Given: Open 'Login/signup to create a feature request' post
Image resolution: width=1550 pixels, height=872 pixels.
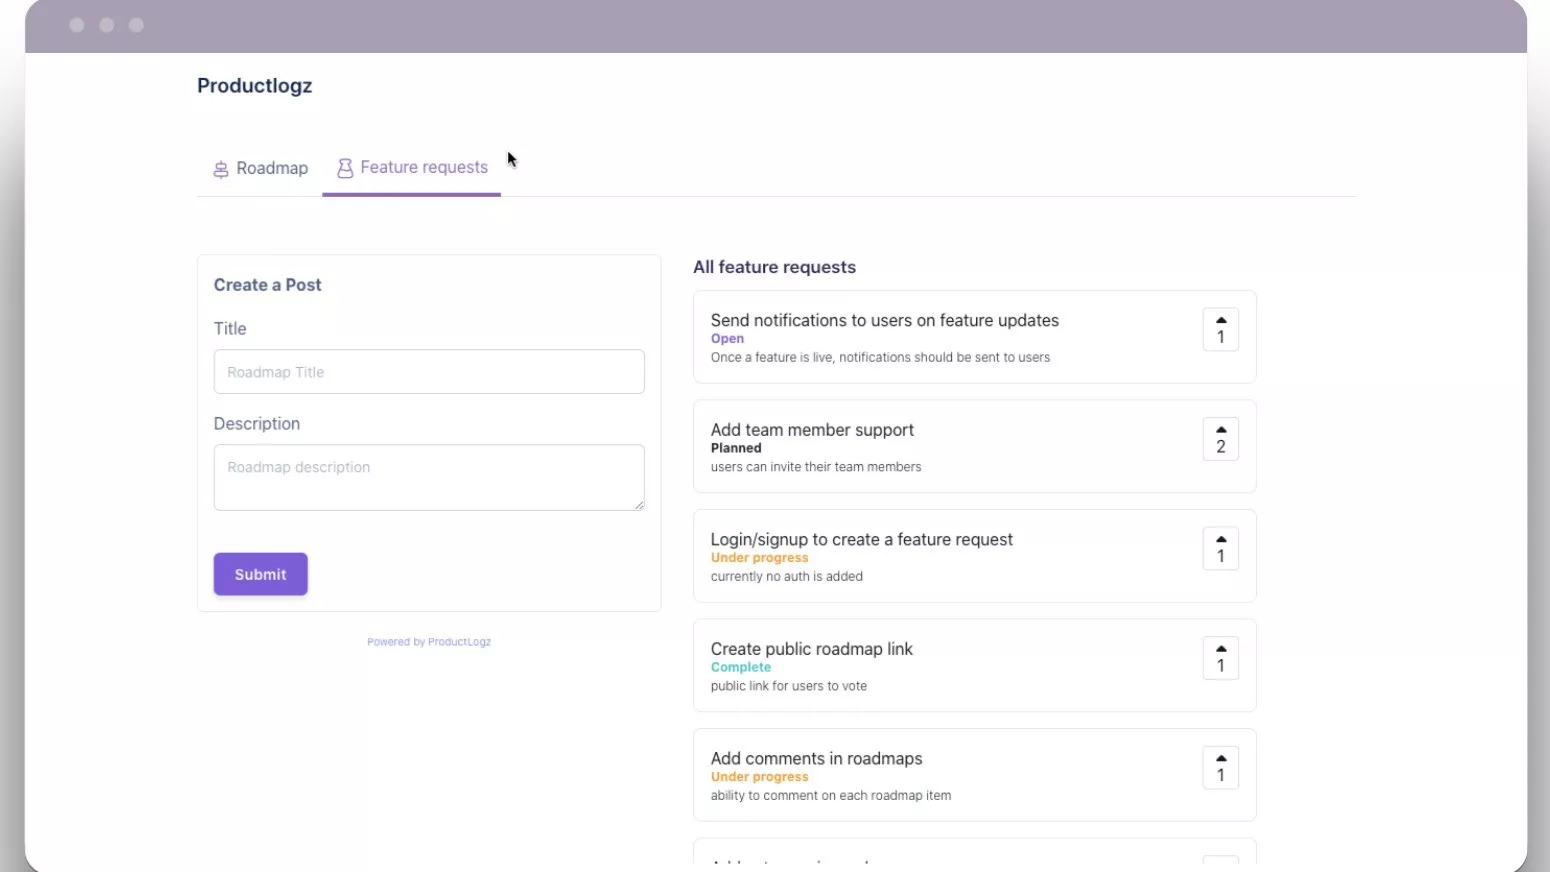Looking at the screenshot, I should pyautogui.click(x=861, y=540).
